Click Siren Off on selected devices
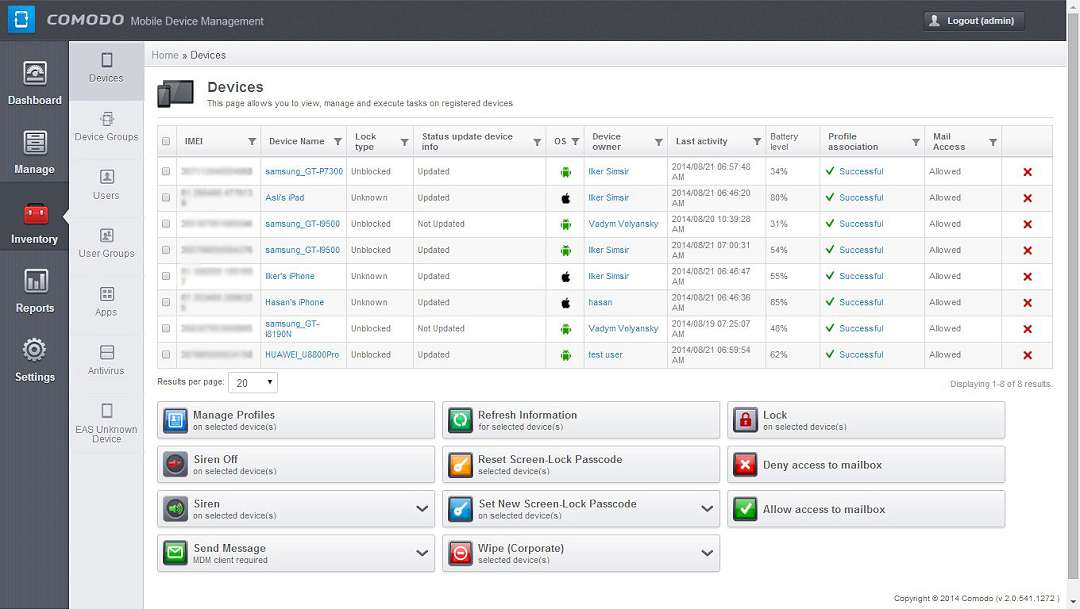The height and width of the screenshot is (609, 1080). click(296, 464)
